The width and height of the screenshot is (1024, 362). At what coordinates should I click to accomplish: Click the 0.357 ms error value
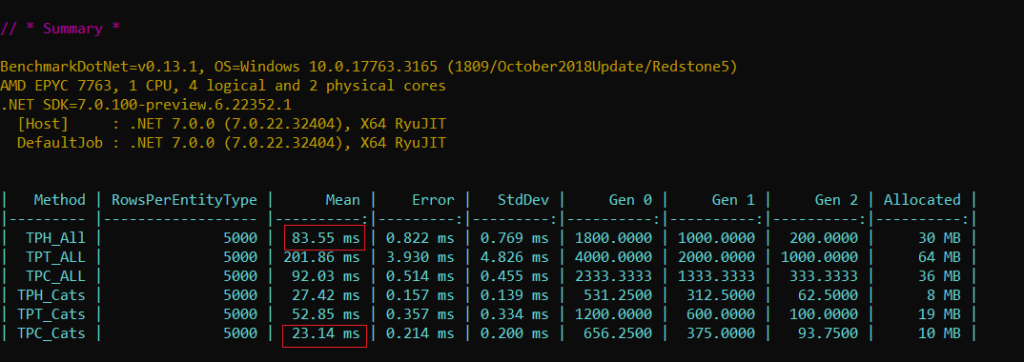(x=420, y=314)
